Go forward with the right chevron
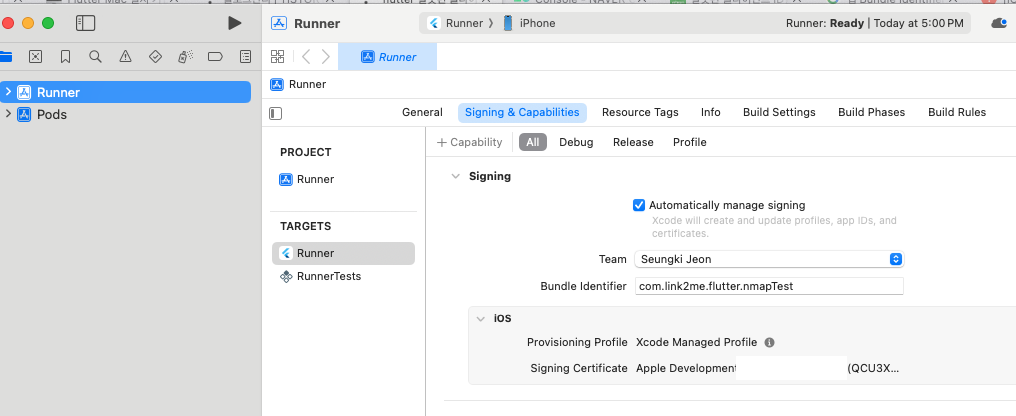This screenshot has width=1016, height=416. click(326, 57)
